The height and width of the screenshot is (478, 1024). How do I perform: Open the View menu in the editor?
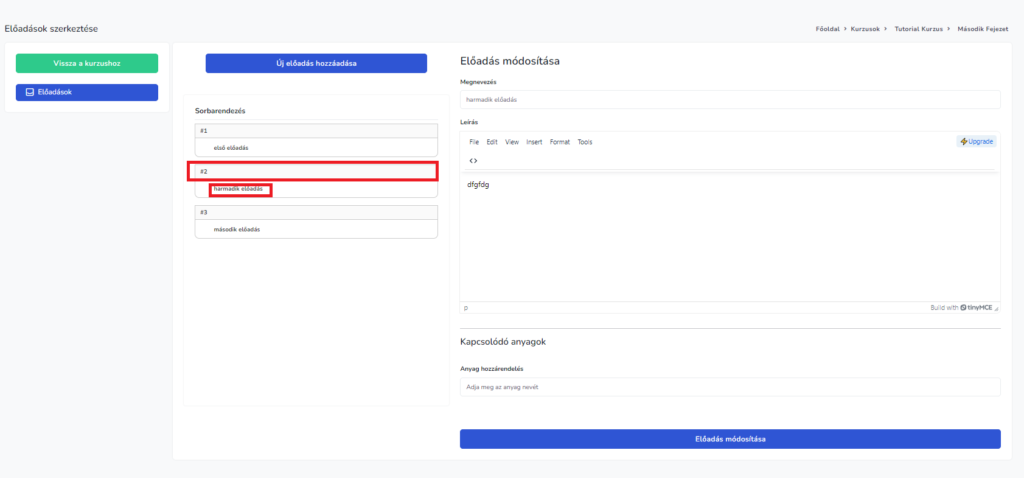pos(511,142)
